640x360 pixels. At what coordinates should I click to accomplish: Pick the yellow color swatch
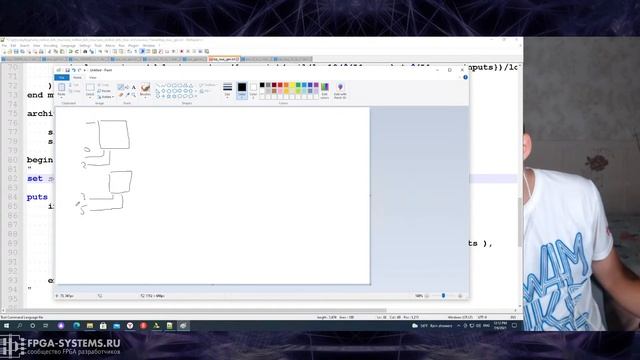[x=292, y=85]
